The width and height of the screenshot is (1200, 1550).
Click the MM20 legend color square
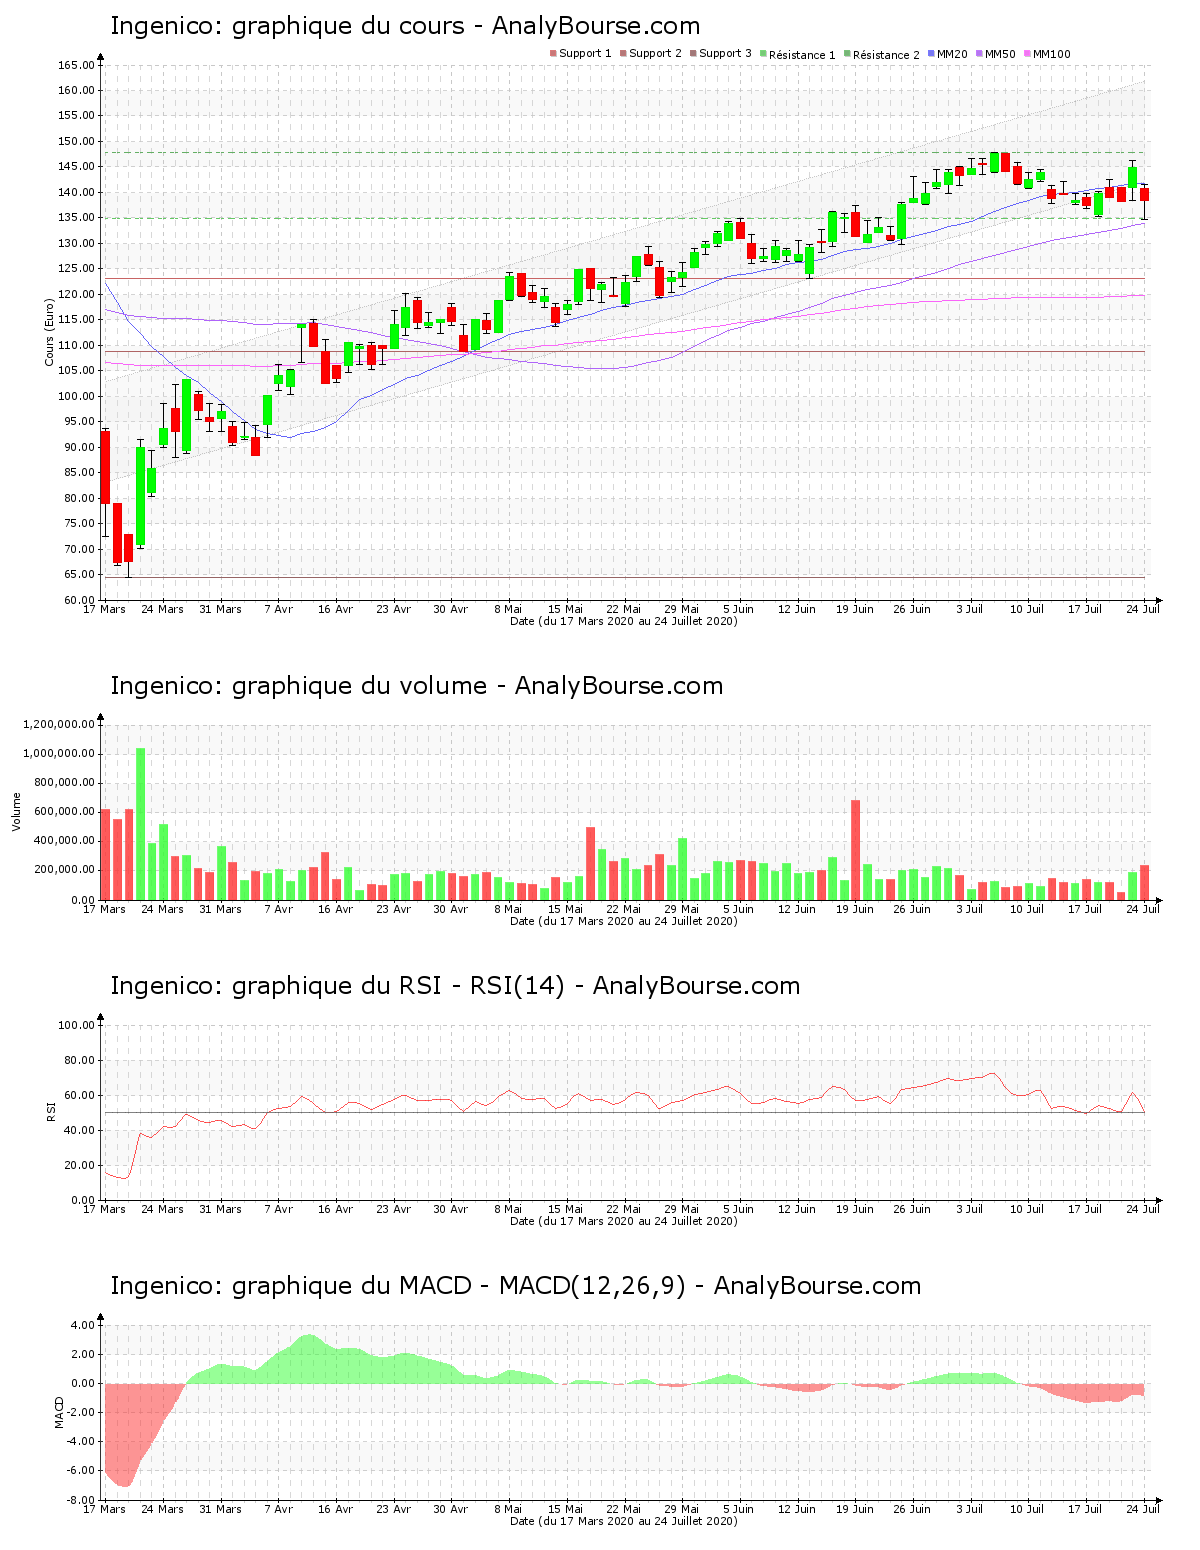(x=931, y=54)
